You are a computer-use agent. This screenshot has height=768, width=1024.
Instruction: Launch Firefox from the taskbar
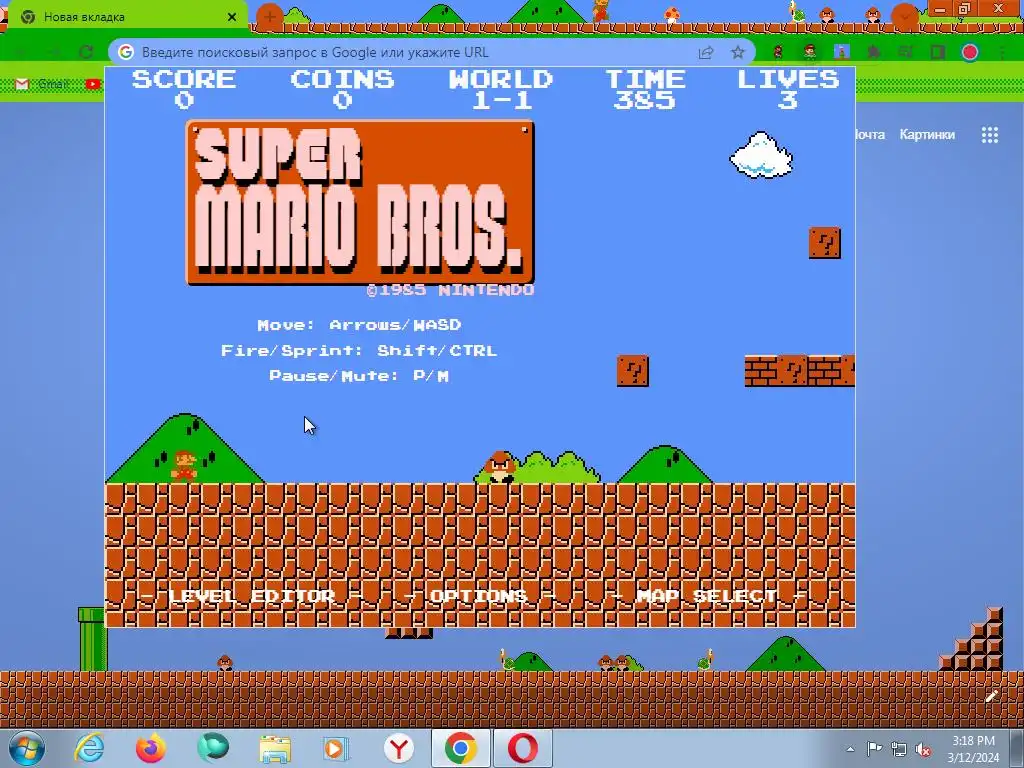150,748
